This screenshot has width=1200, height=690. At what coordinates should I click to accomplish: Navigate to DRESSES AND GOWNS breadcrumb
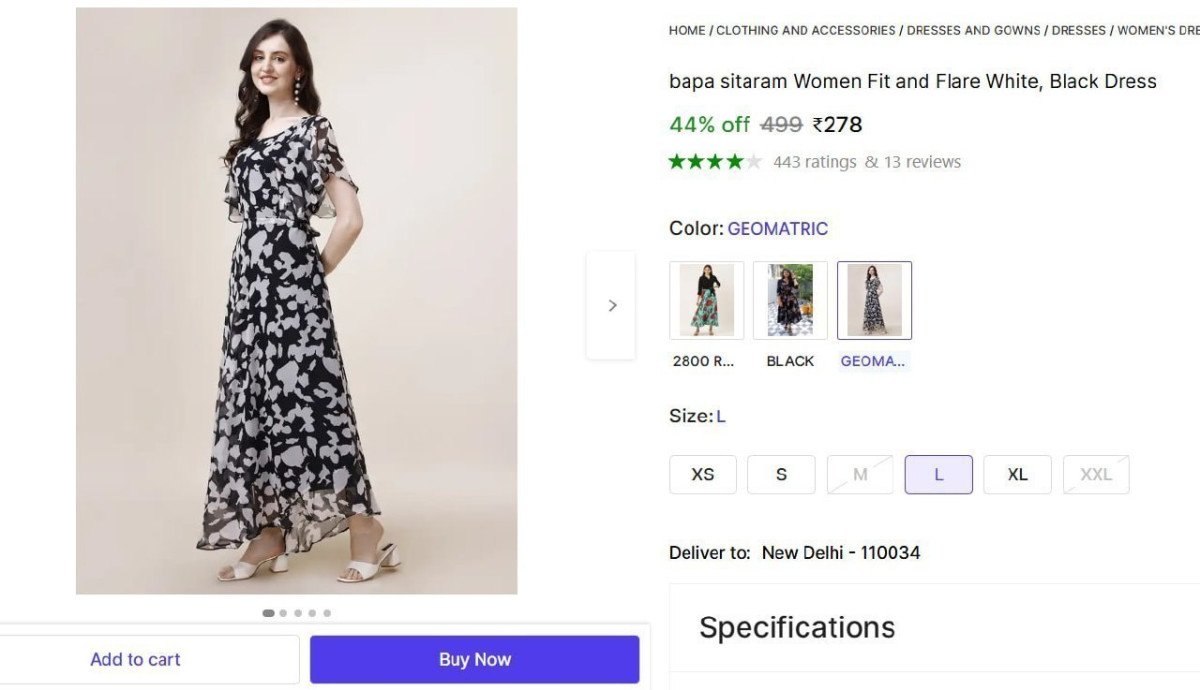pos(973,31)
